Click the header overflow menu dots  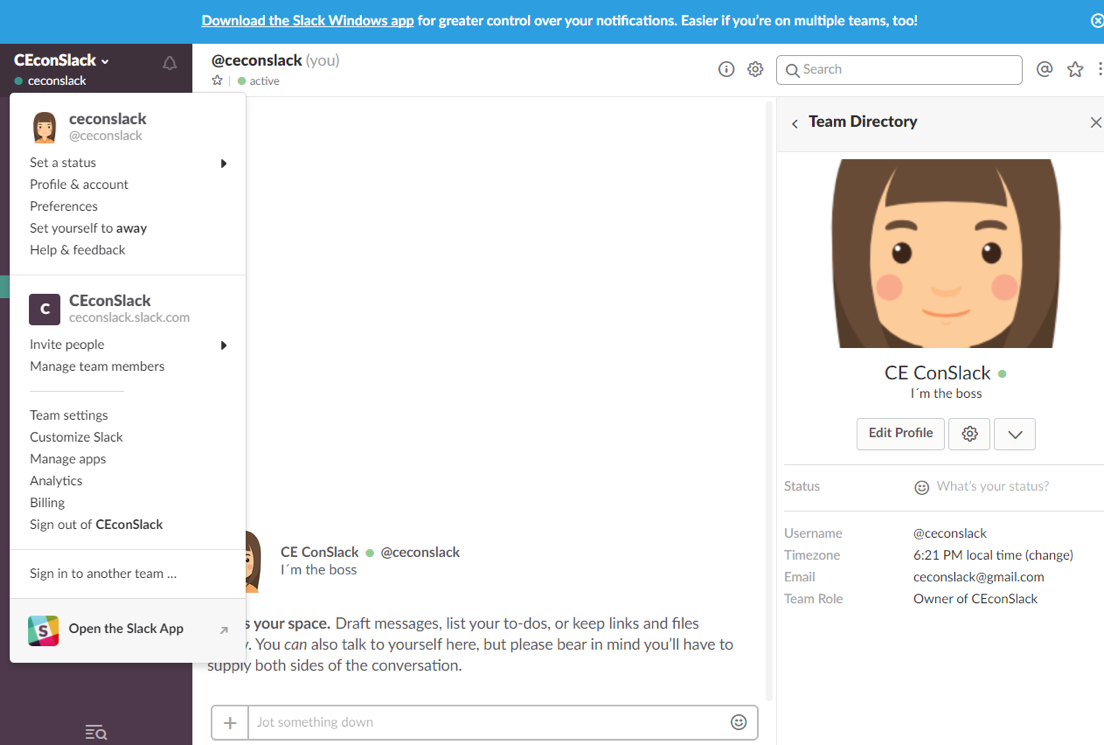point(1099,69)
